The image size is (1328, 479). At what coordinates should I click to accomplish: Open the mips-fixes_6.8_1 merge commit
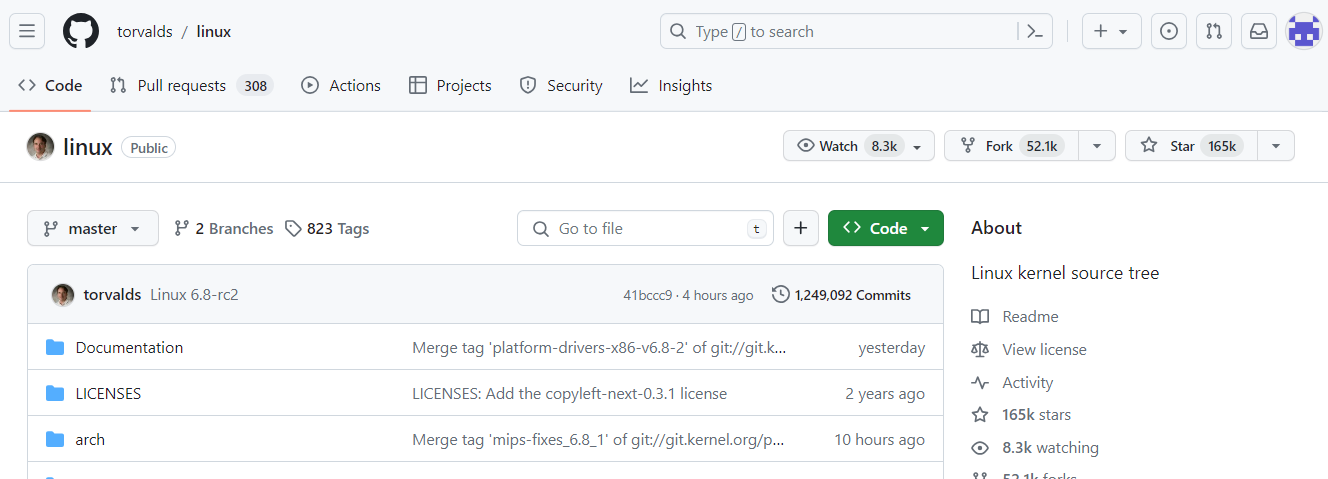click(x=598, y=440)
